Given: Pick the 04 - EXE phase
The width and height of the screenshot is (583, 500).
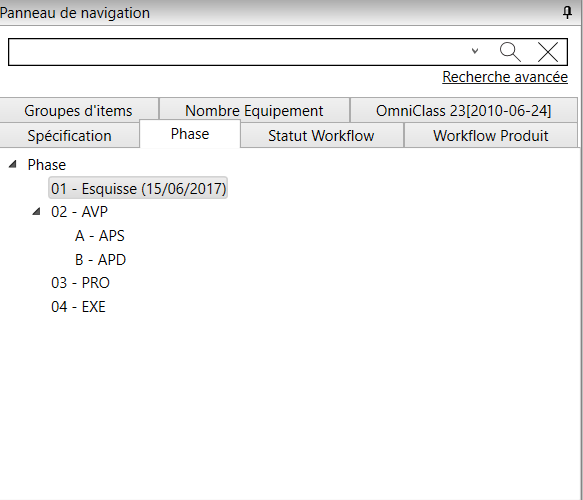Looking at the screenshot, I should (x=78, y=307).
